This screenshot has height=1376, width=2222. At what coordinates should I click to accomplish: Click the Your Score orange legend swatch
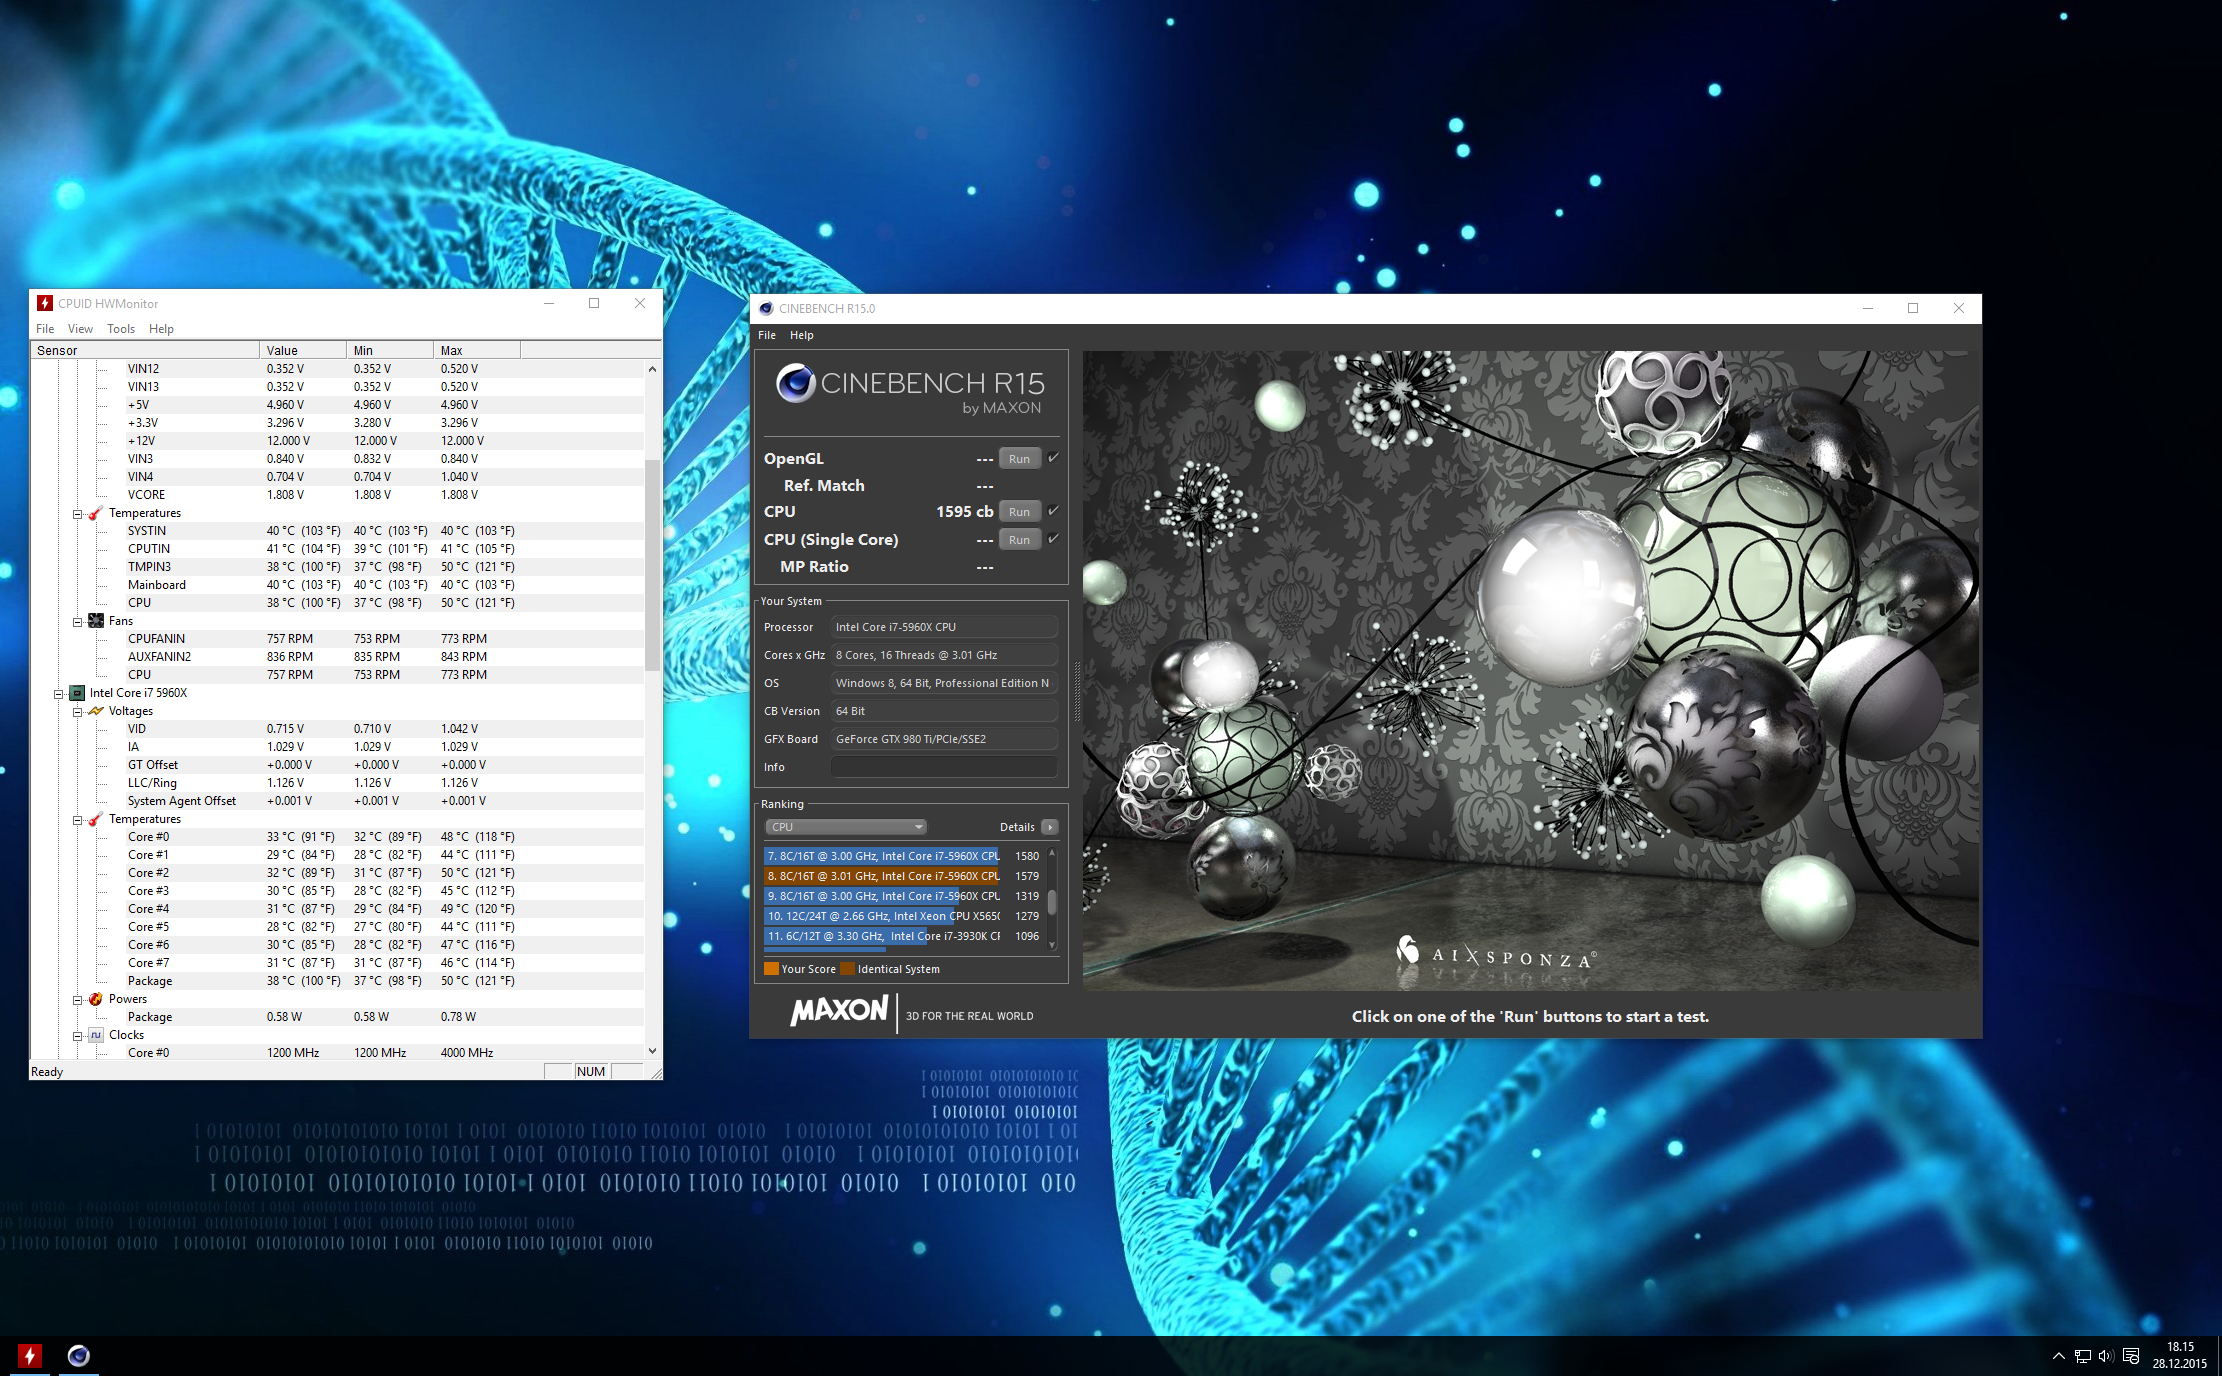pyautogui.click(x=771, y=968)
